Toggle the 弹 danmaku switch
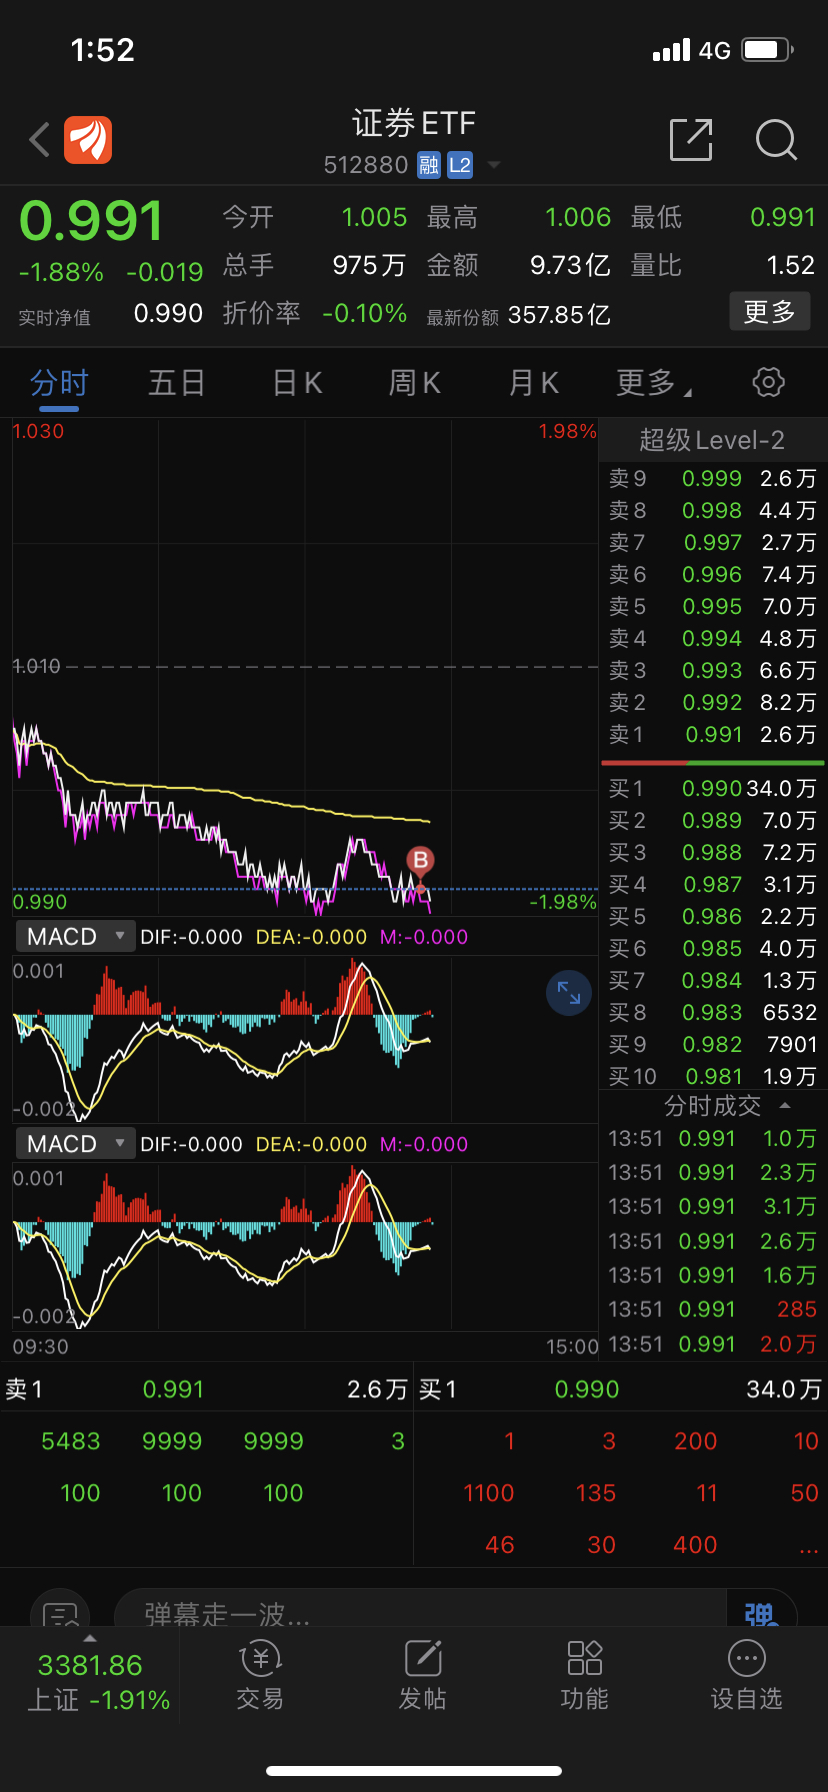The width and height of the screenshot is (828, 1792). [x=761, y=1609]
